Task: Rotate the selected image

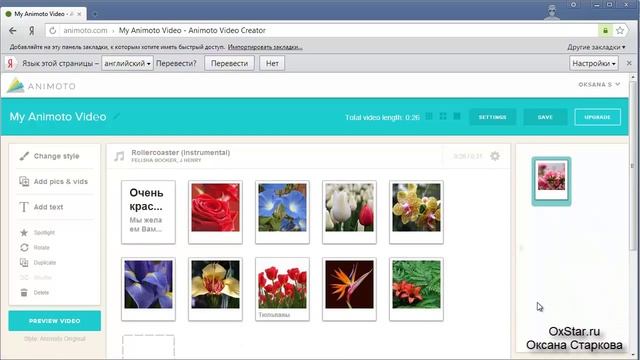Action: pyautogui.click(x=24, y=247)
